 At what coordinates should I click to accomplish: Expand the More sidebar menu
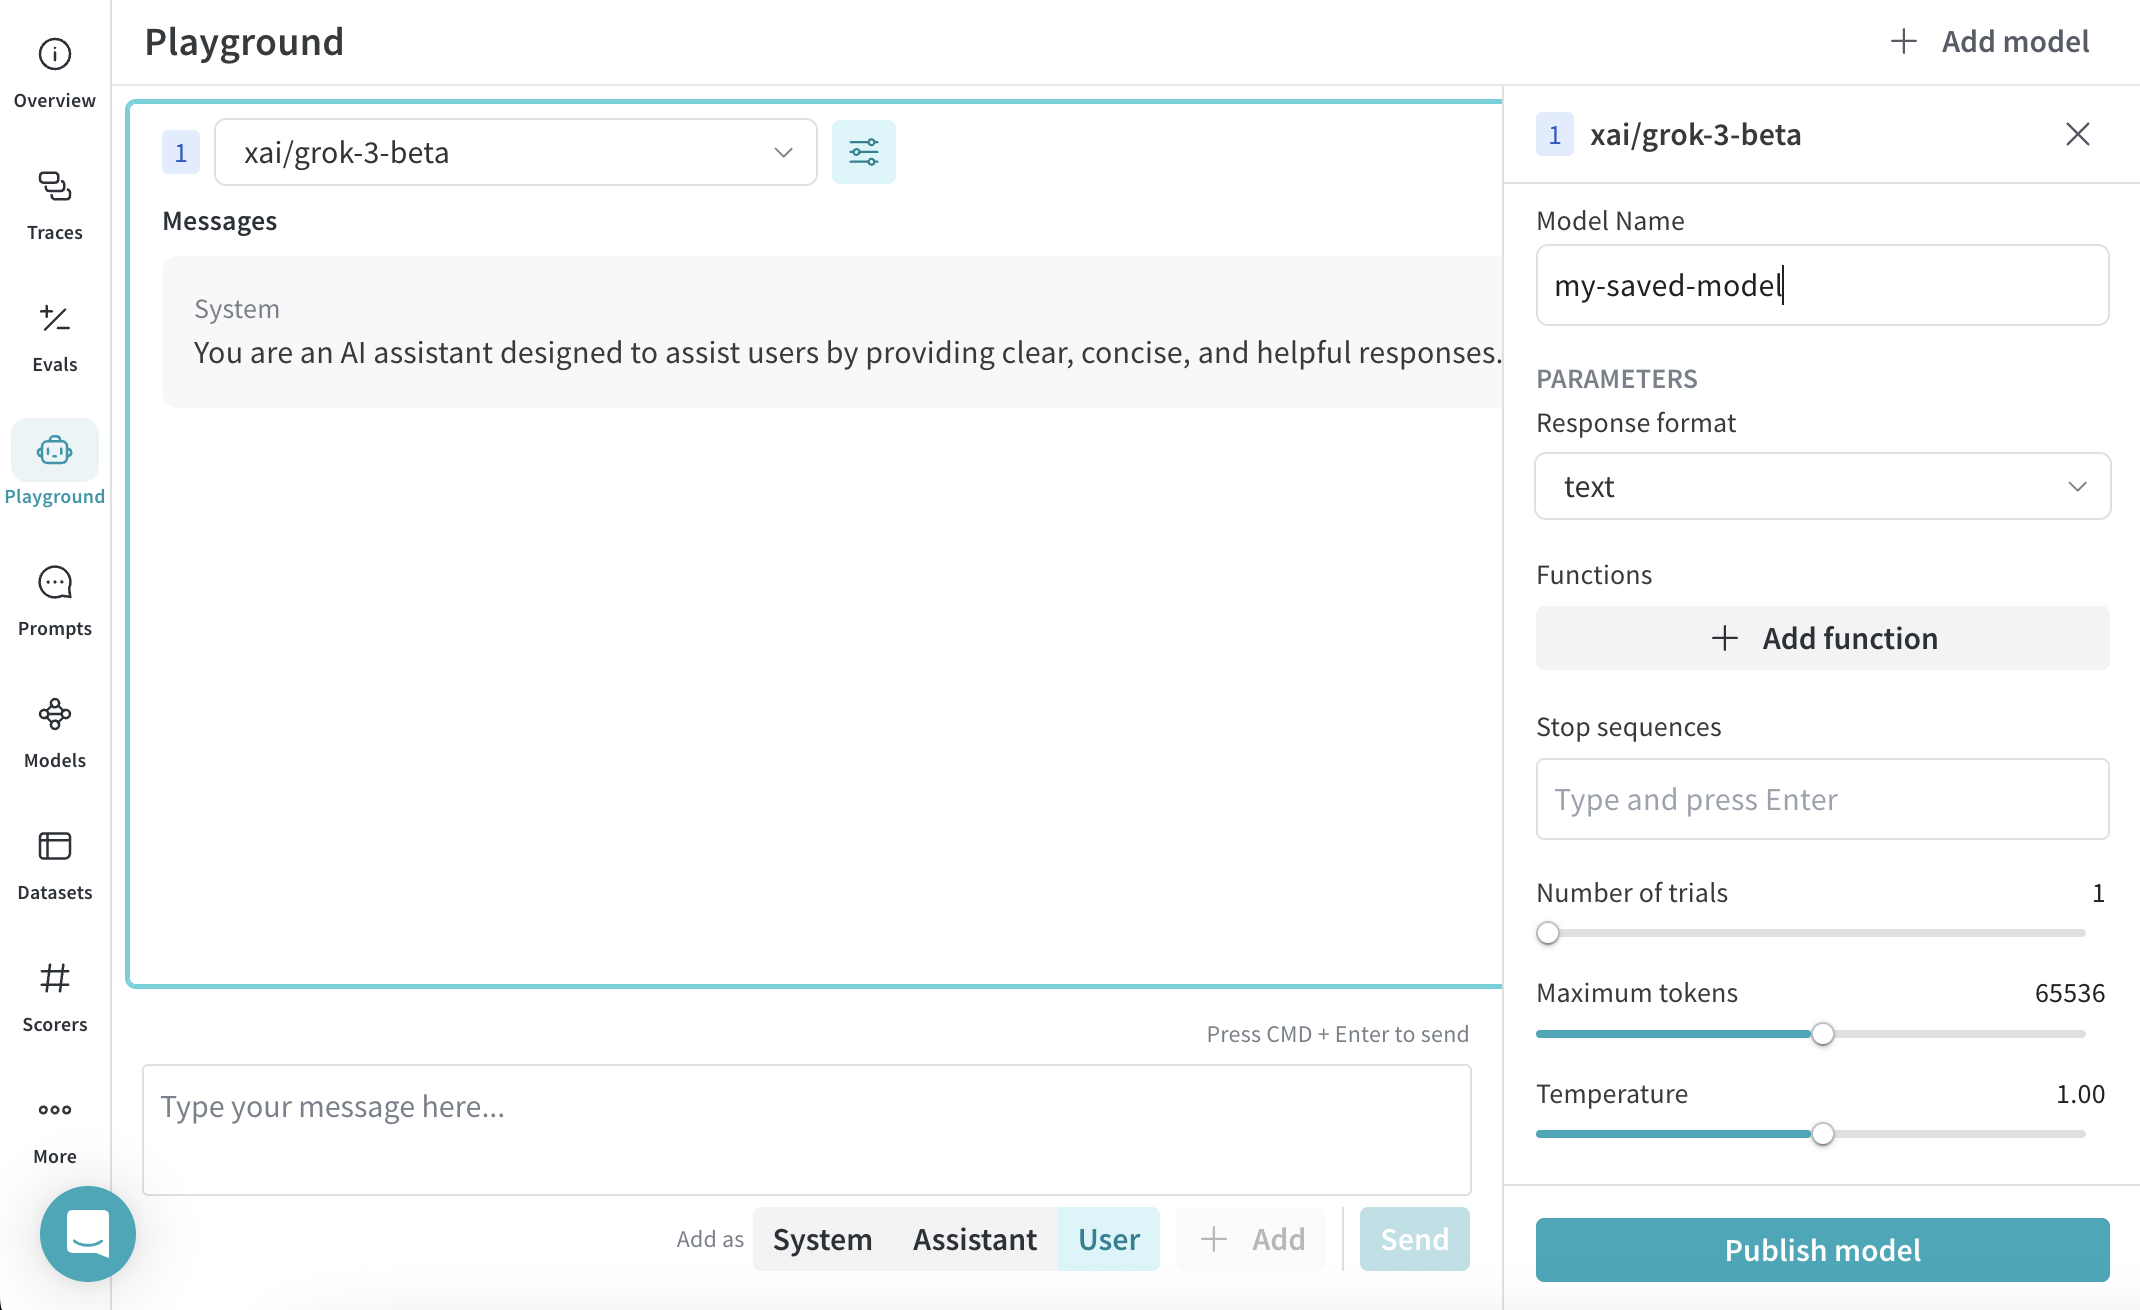click(55, 1110)
